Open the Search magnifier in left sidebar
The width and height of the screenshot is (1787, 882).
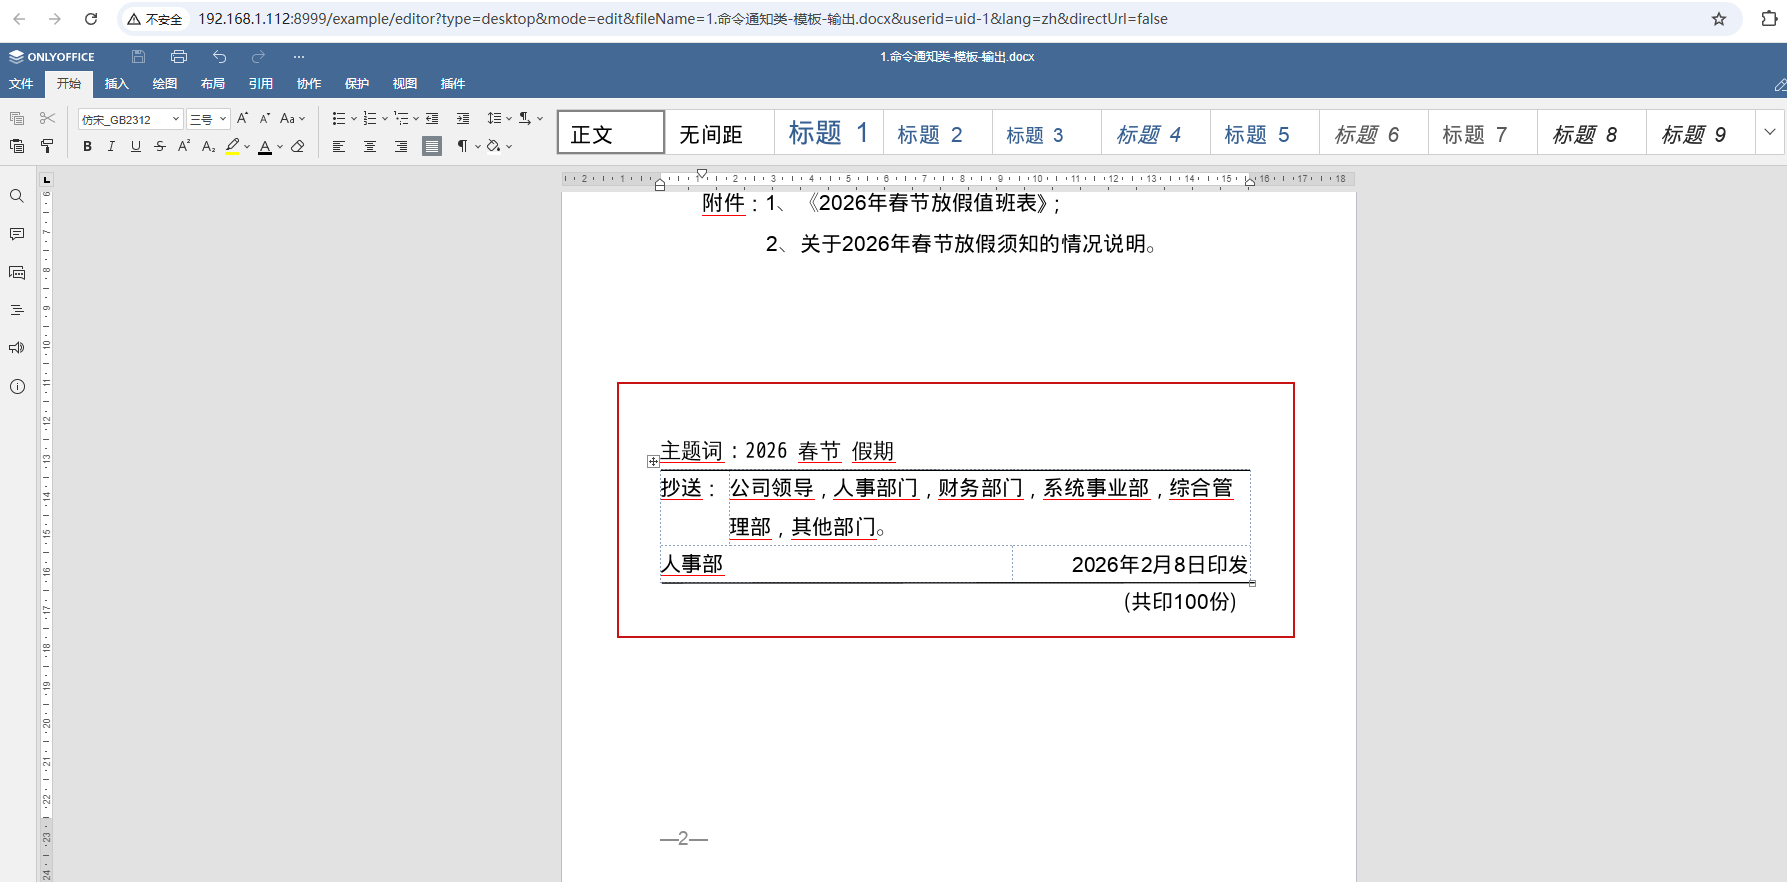tap(17, 196)
